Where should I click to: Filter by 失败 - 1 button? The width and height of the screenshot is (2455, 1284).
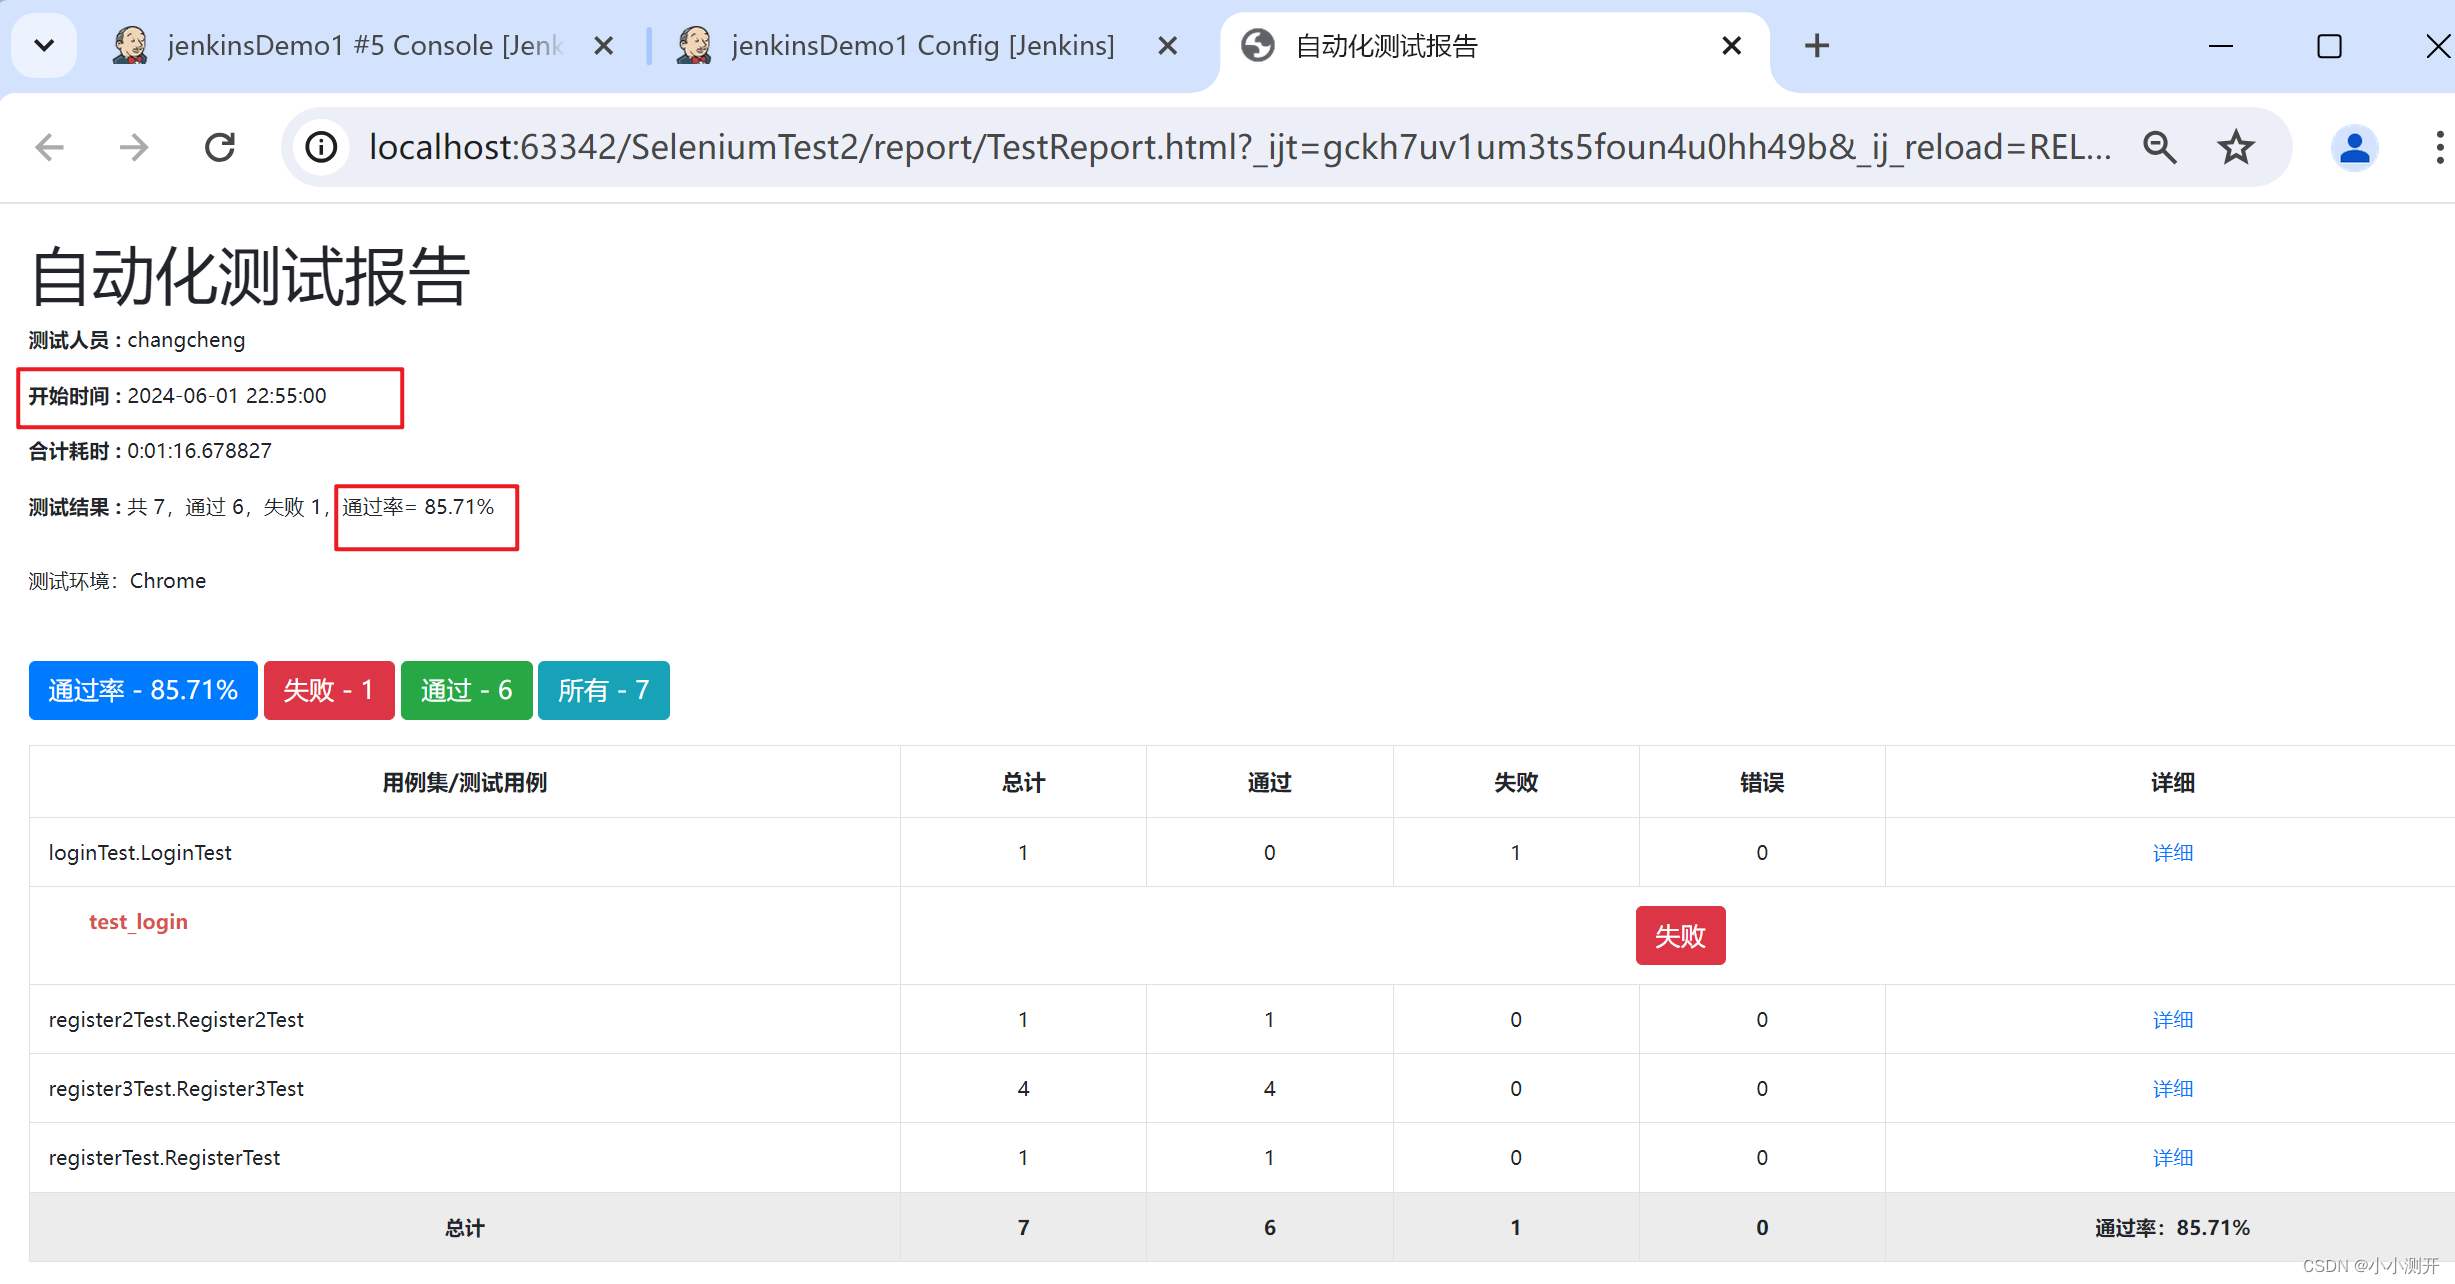coord(328,690)
